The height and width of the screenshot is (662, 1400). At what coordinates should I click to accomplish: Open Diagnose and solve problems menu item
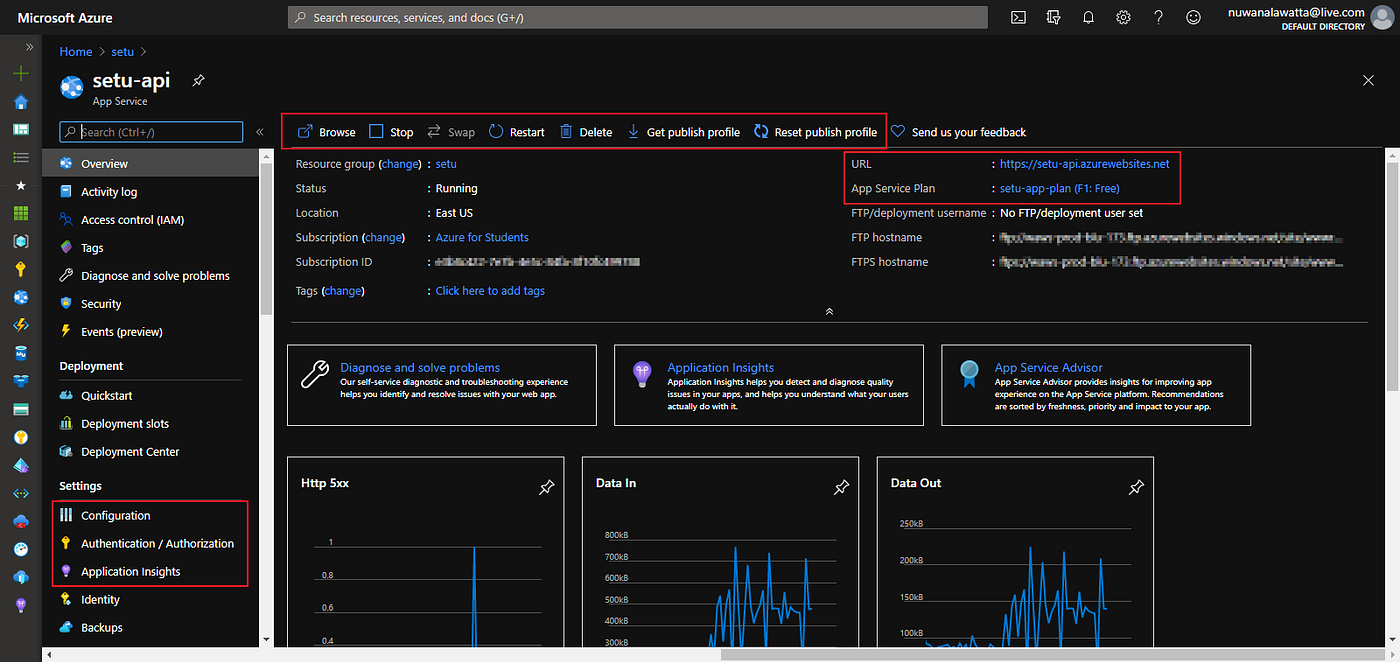coord(150,276)
